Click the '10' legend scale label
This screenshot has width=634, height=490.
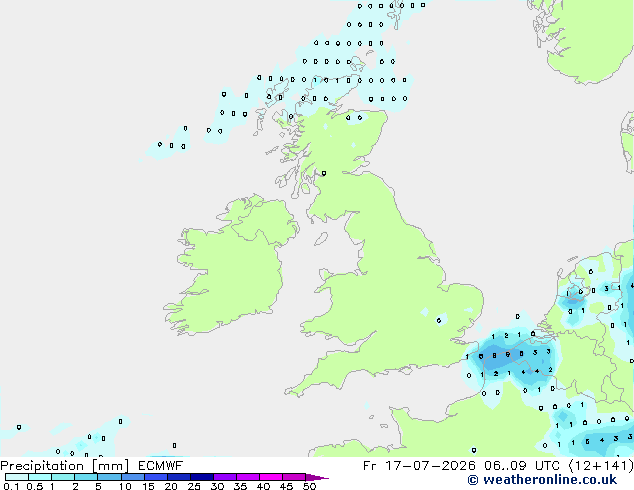click(x=125, y=486)
